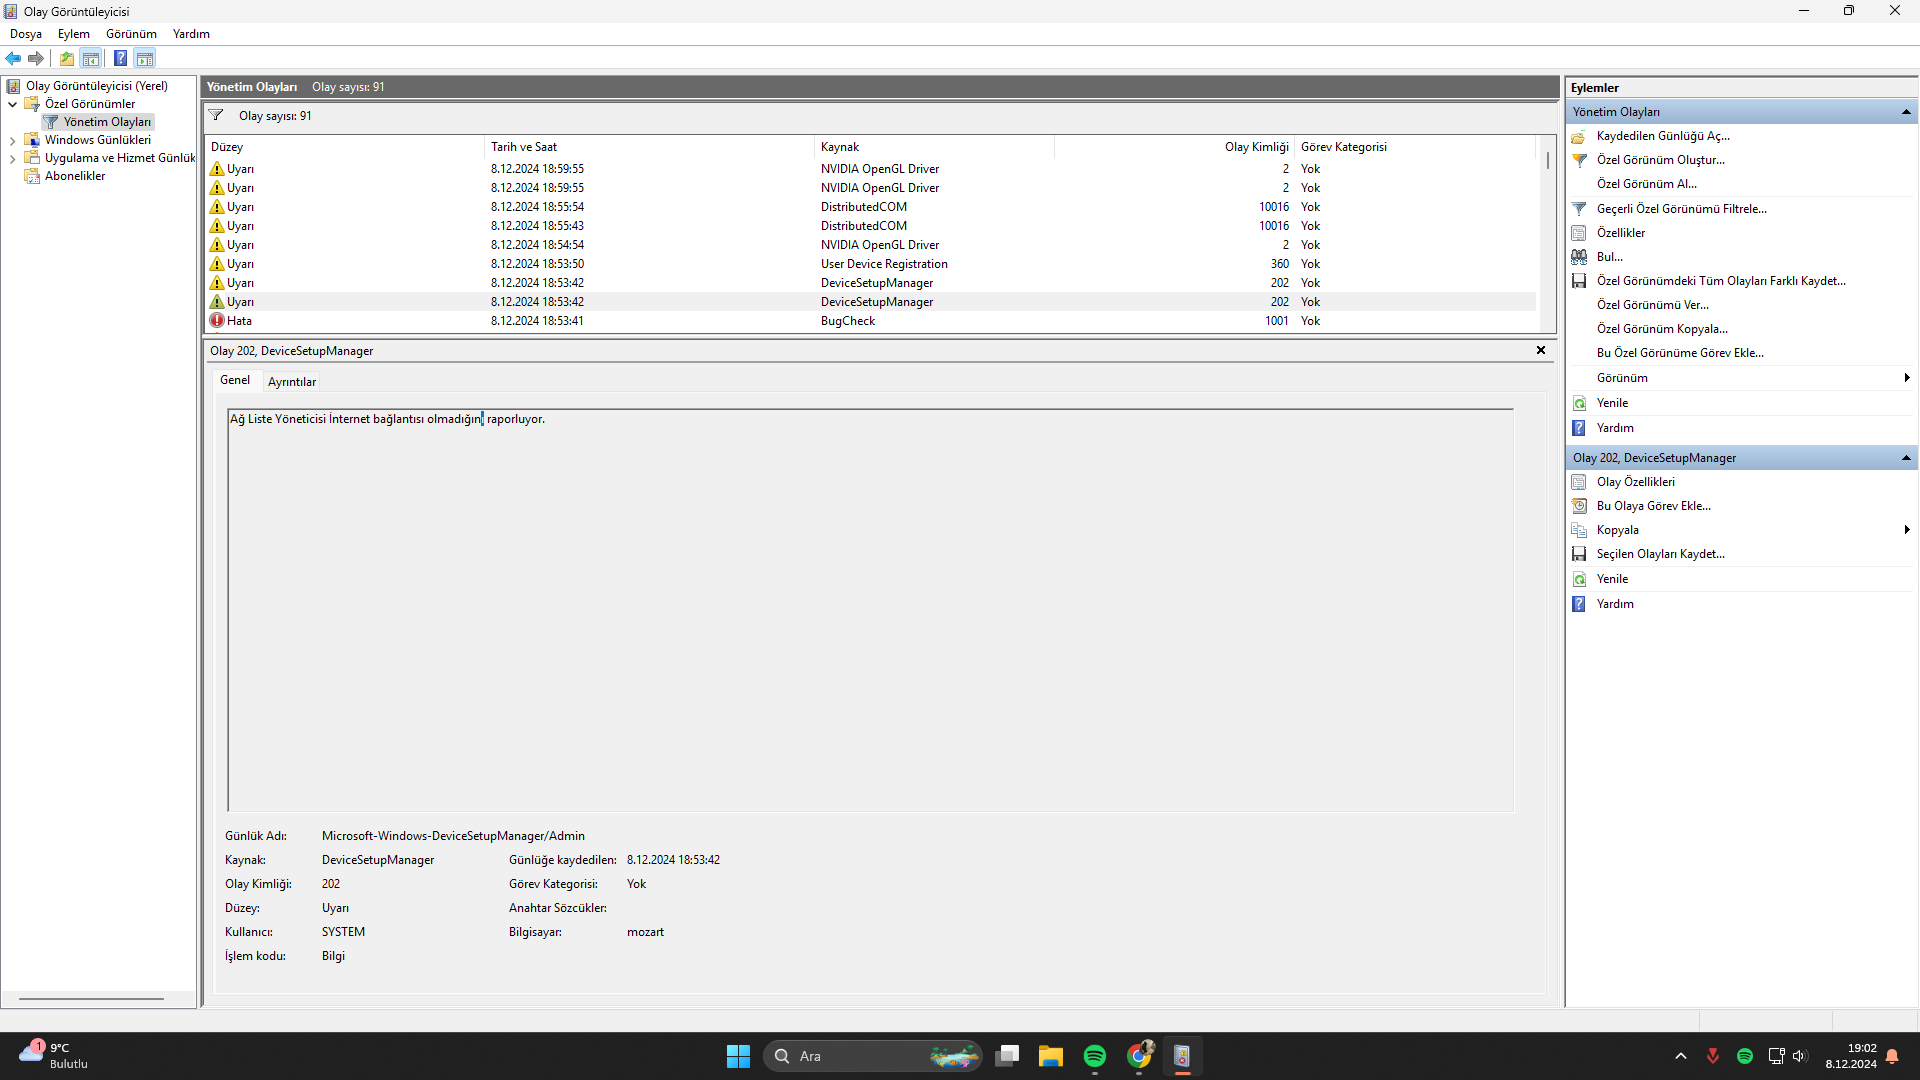Open the 'Eylem' menu
Image resolution: width=1920 pixels, height=1080 pixels.
pos(73,34)
